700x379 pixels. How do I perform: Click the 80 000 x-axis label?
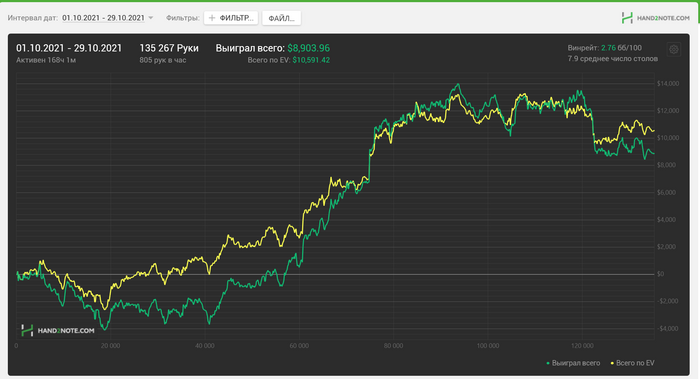[393, 346]
